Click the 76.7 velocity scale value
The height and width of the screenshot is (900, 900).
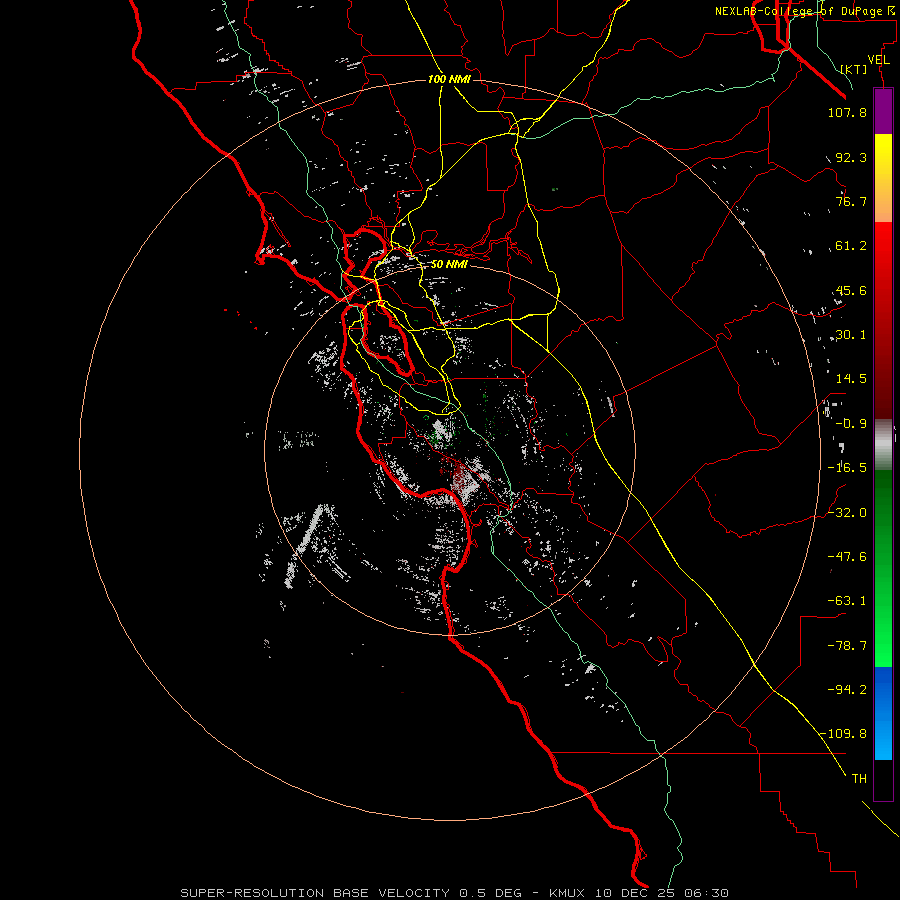851,201
